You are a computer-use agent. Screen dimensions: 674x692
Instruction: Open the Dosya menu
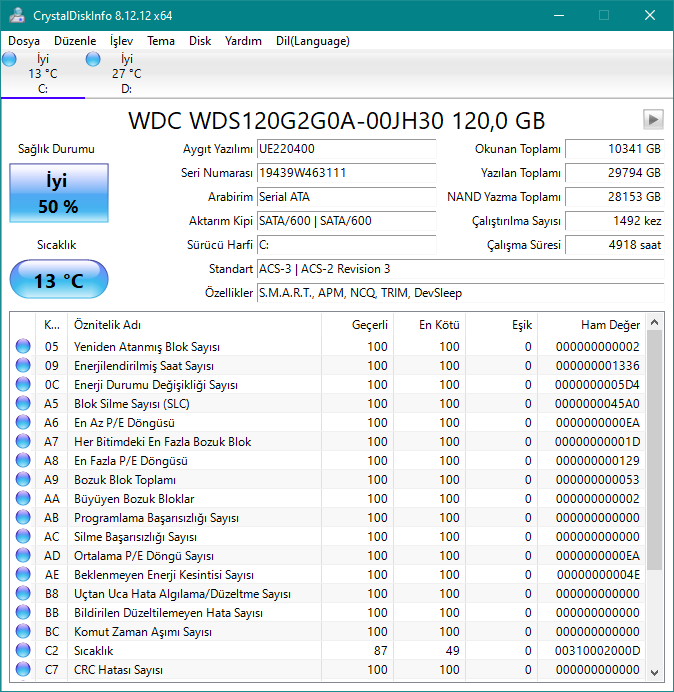click(24, 41)
